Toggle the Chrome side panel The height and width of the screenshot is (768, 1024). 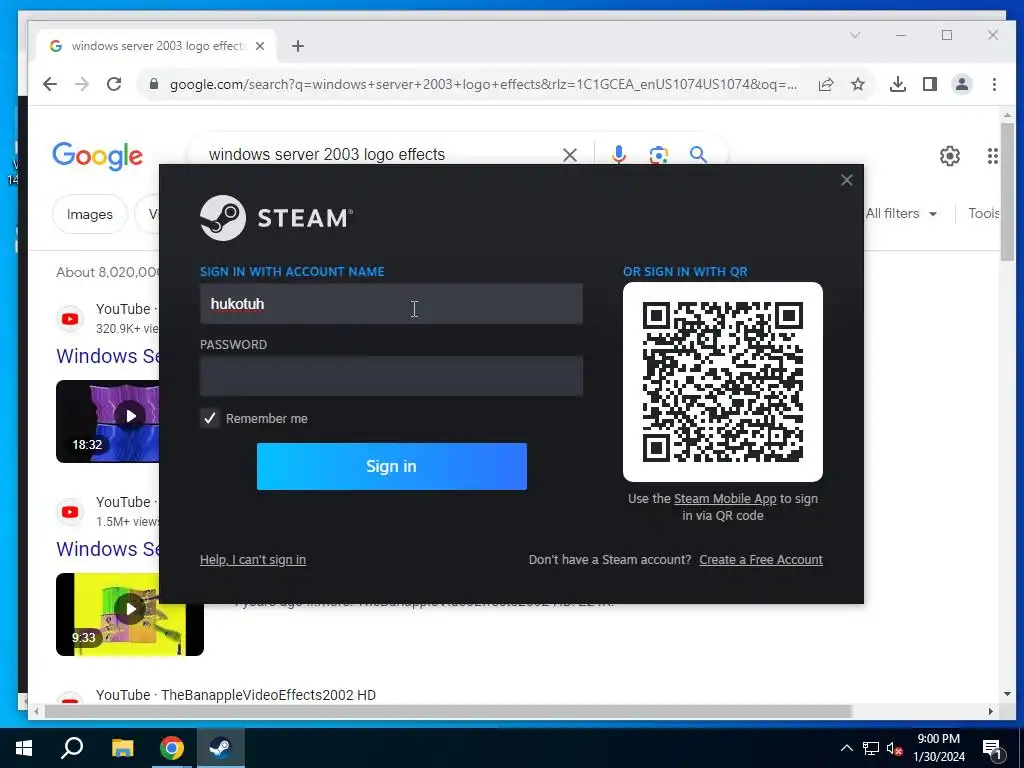(x=930, y=84)
